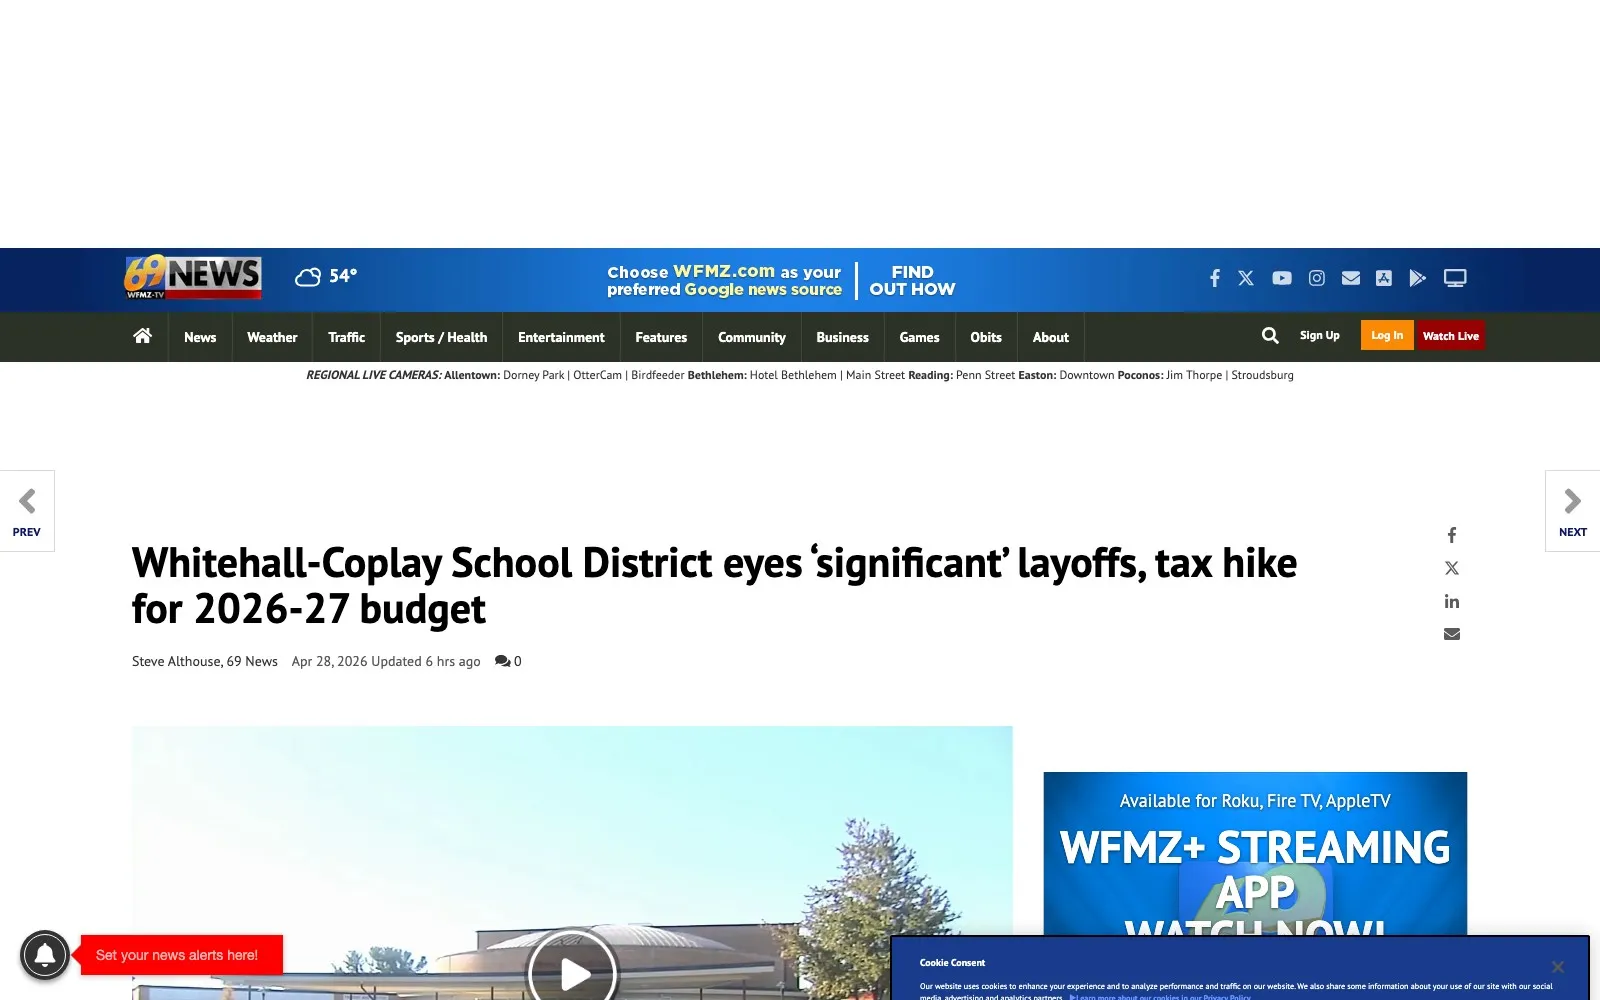Click the notification bell icon
Image resolution: width=1600 pixels, height=1000 pixels.
[45, 955]
